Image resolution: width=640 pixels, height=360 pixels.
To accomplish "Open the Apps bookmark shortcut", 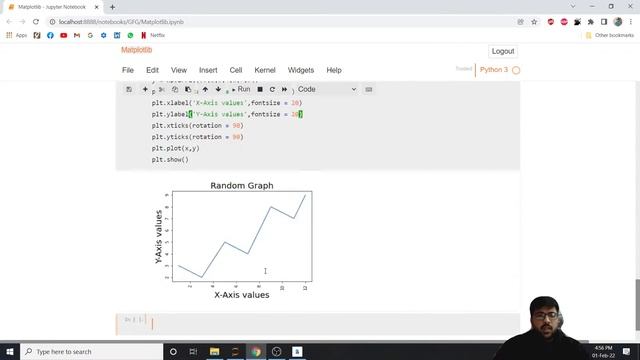I will (x=16, y=36).
